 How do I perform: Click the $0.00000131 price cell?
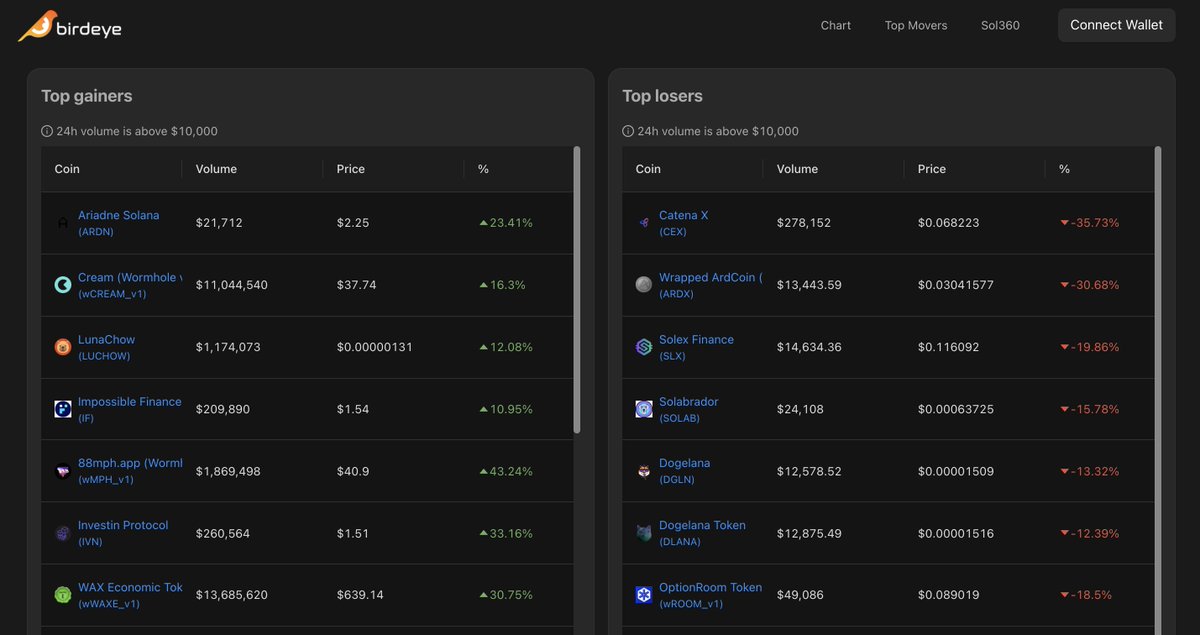pyautogui.click(x=374, y=347)
